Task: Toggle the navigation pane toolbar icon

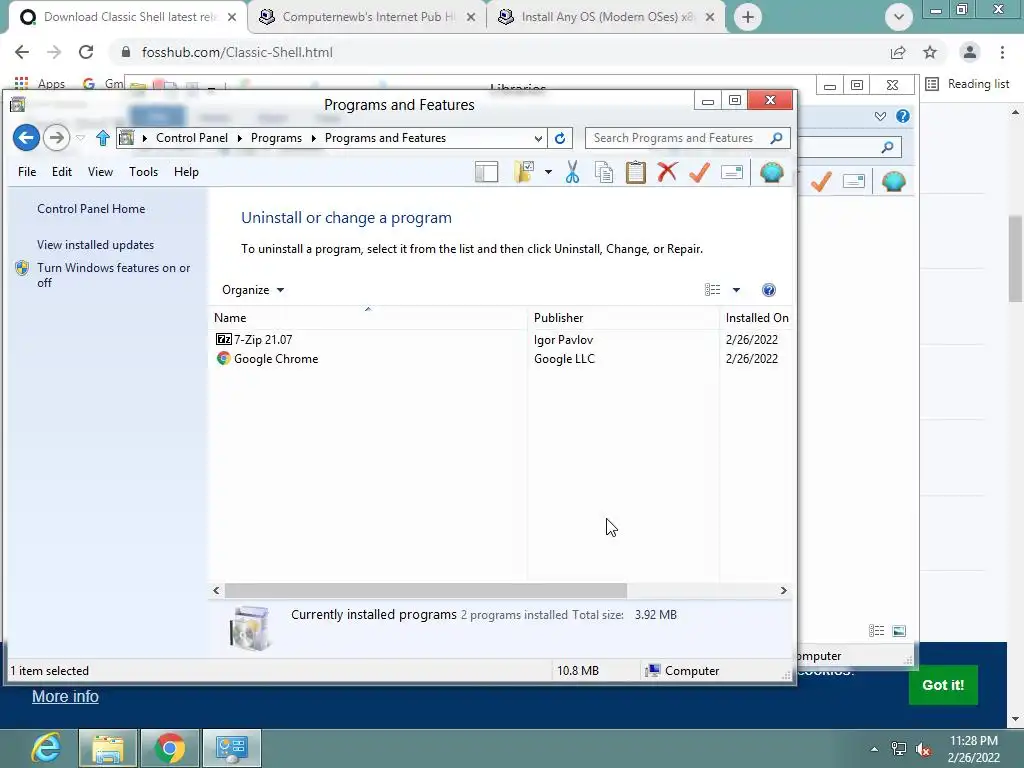Action: pos(487,172)
